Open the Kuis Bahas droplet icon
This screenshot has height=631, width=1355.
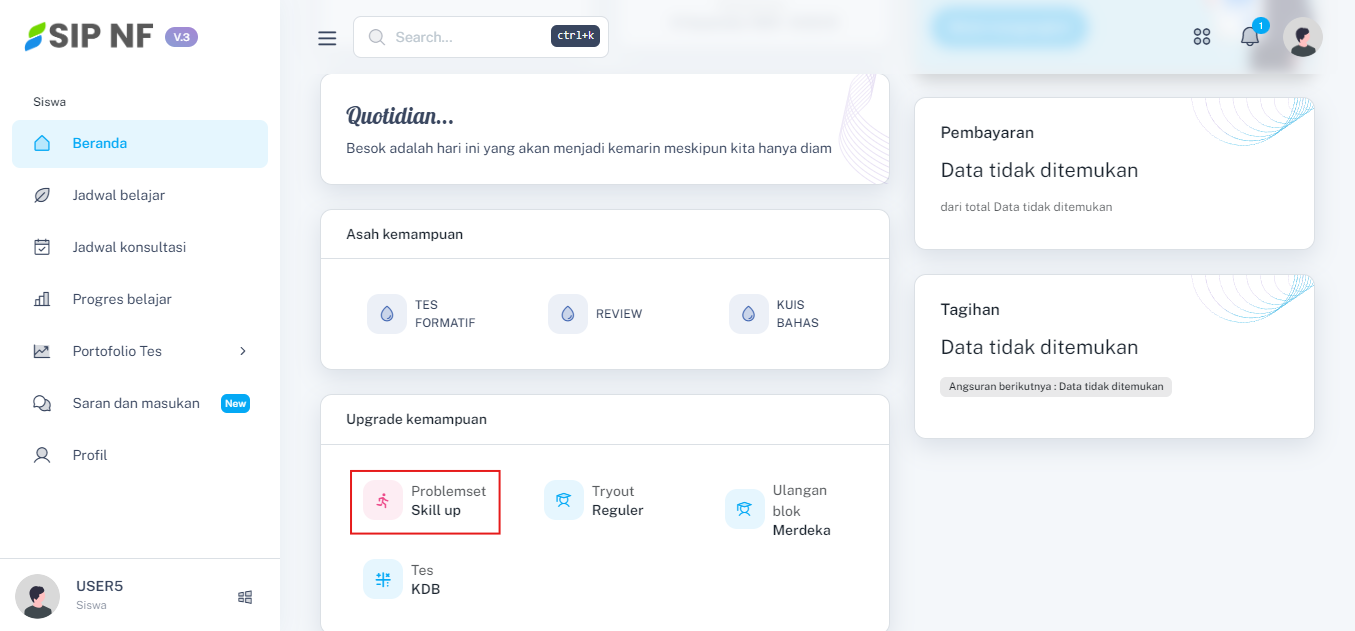click(x=749, y=314)
